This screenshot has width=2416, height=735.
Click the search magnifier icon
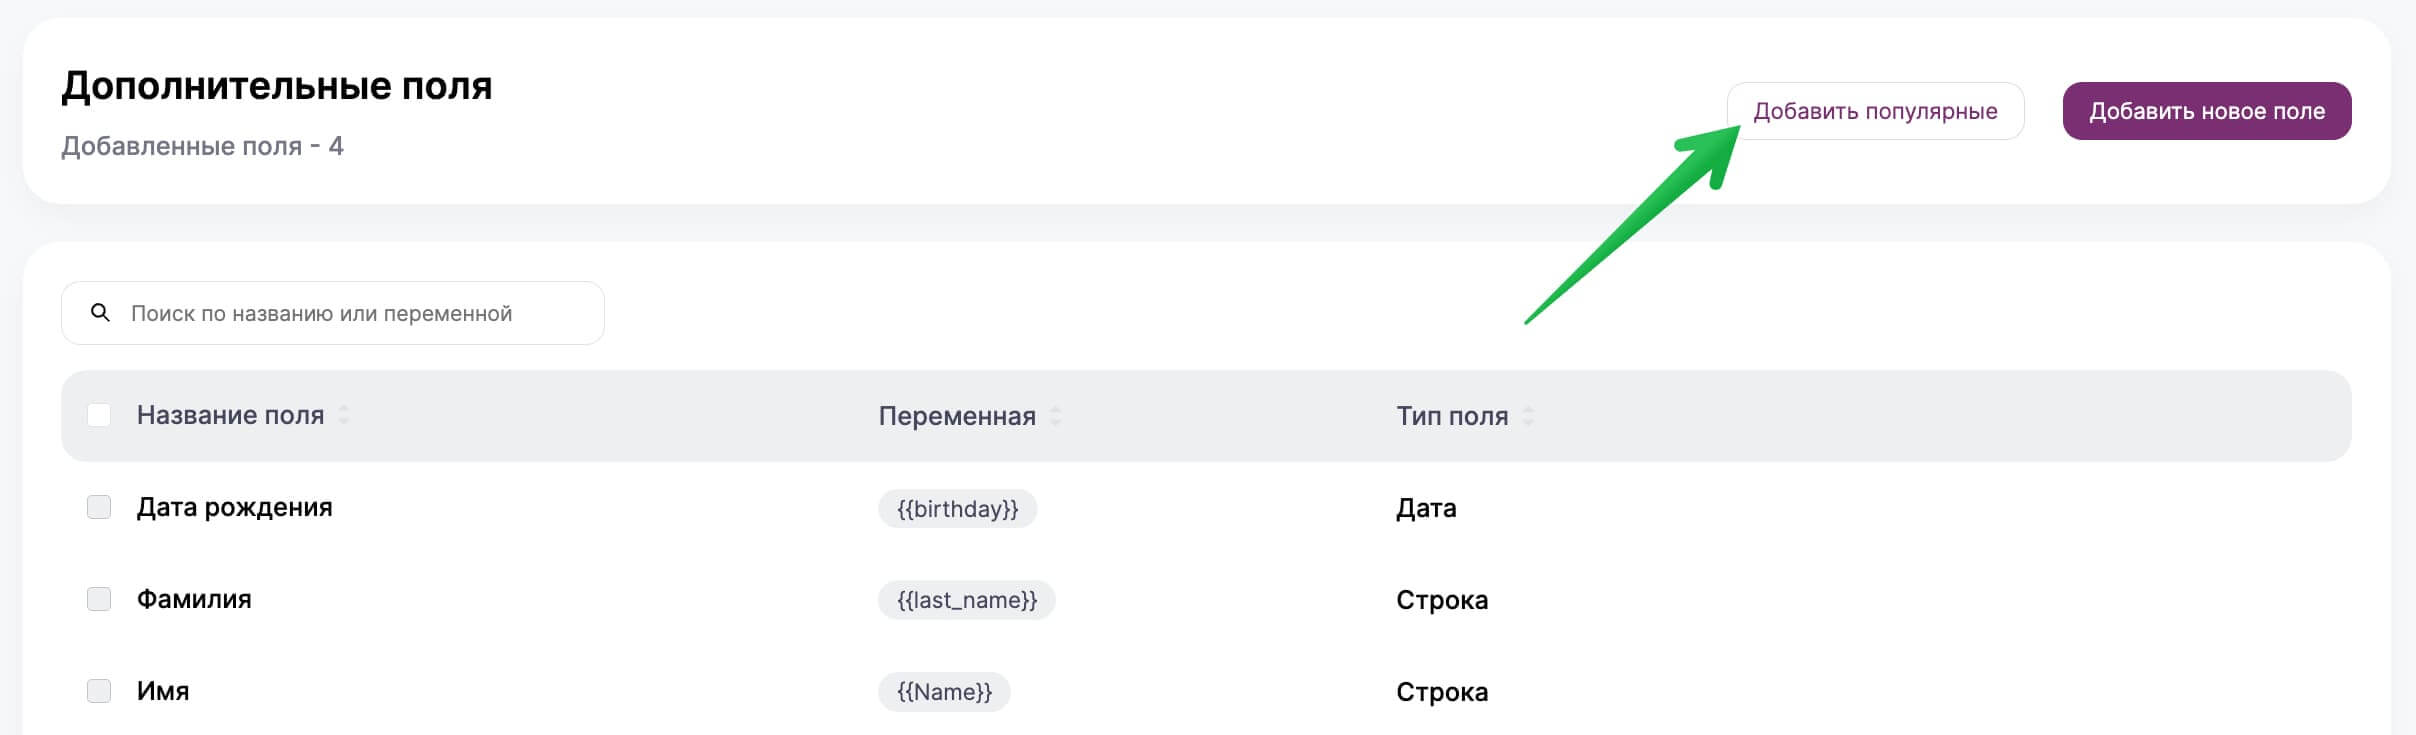tap(100, 313)
